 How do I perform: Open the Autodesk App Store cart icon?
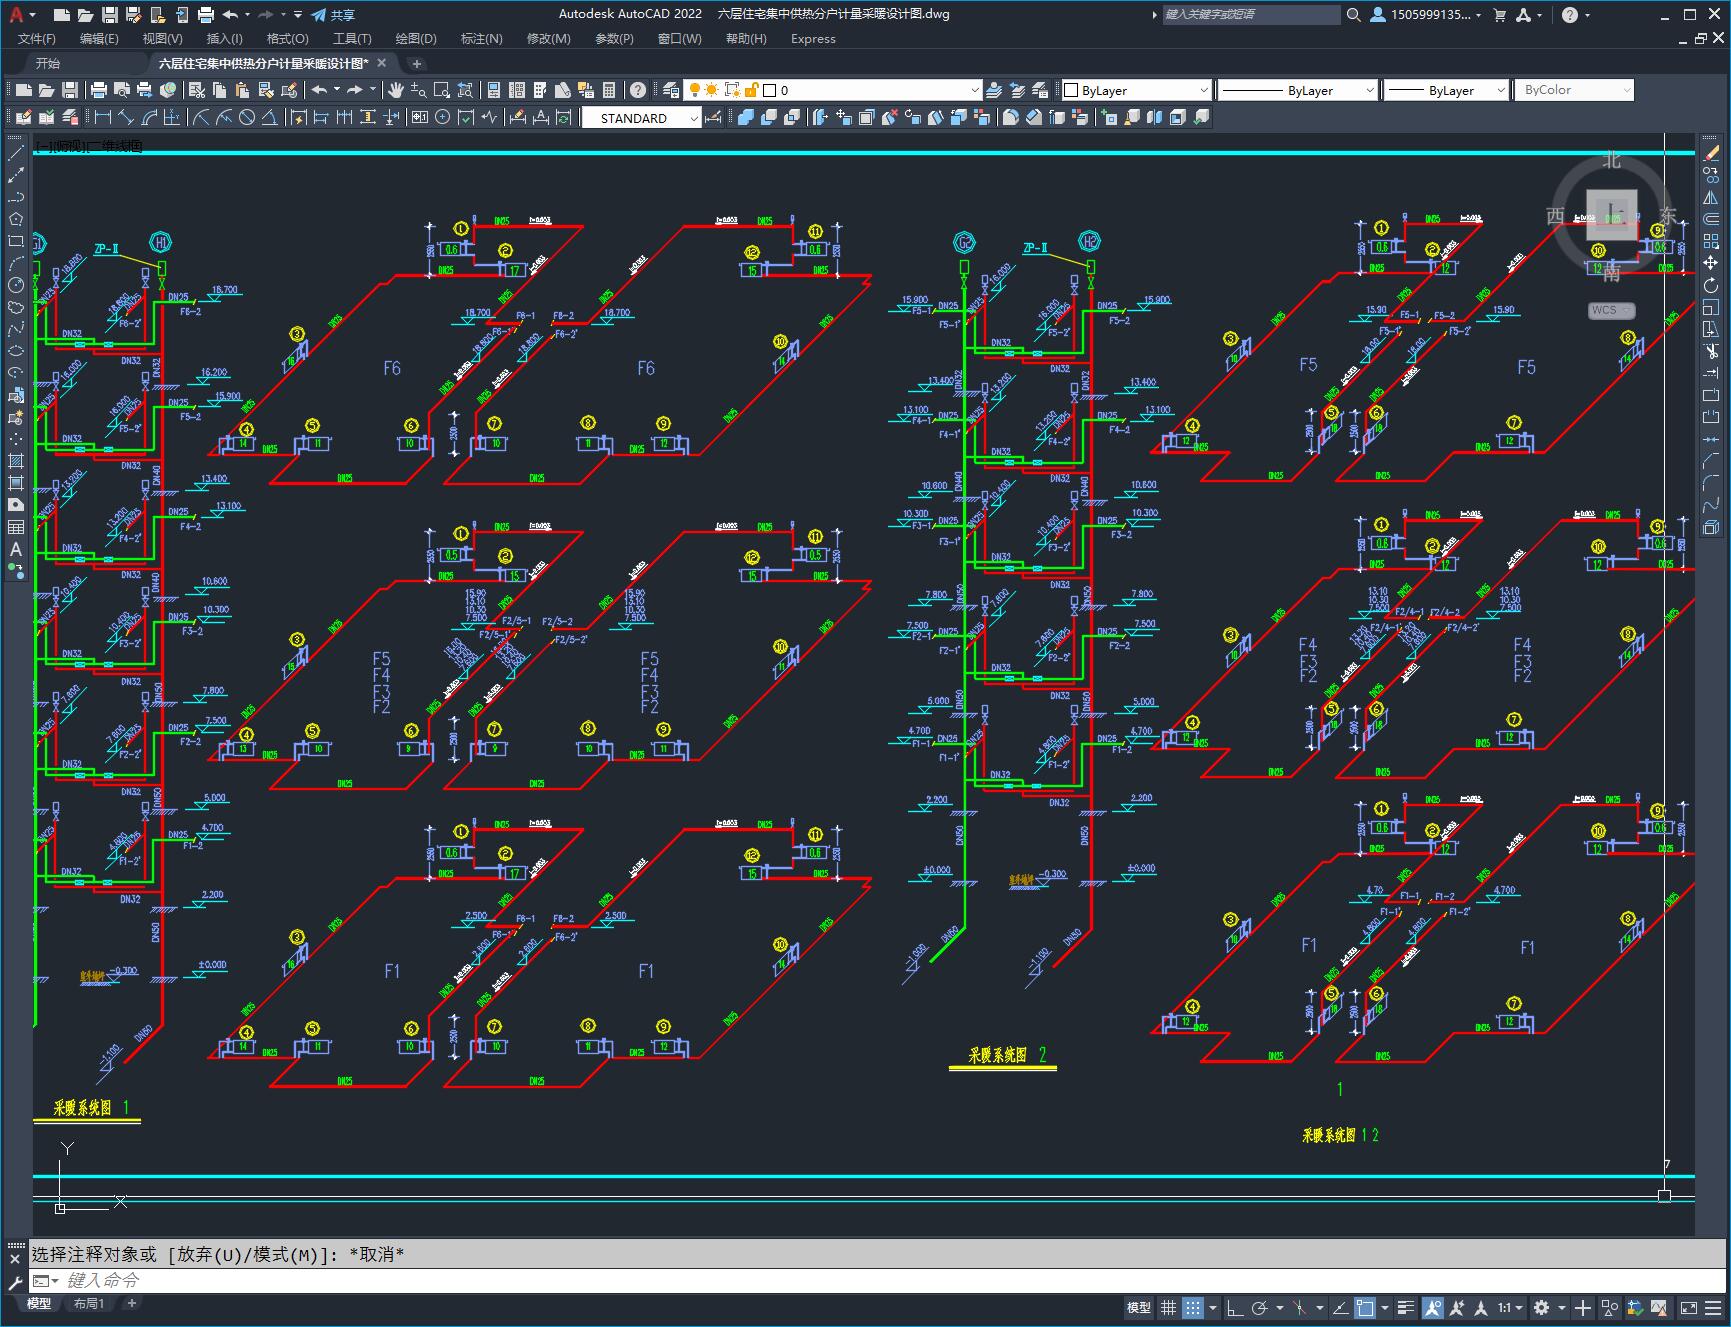(x=1499, y=14)
